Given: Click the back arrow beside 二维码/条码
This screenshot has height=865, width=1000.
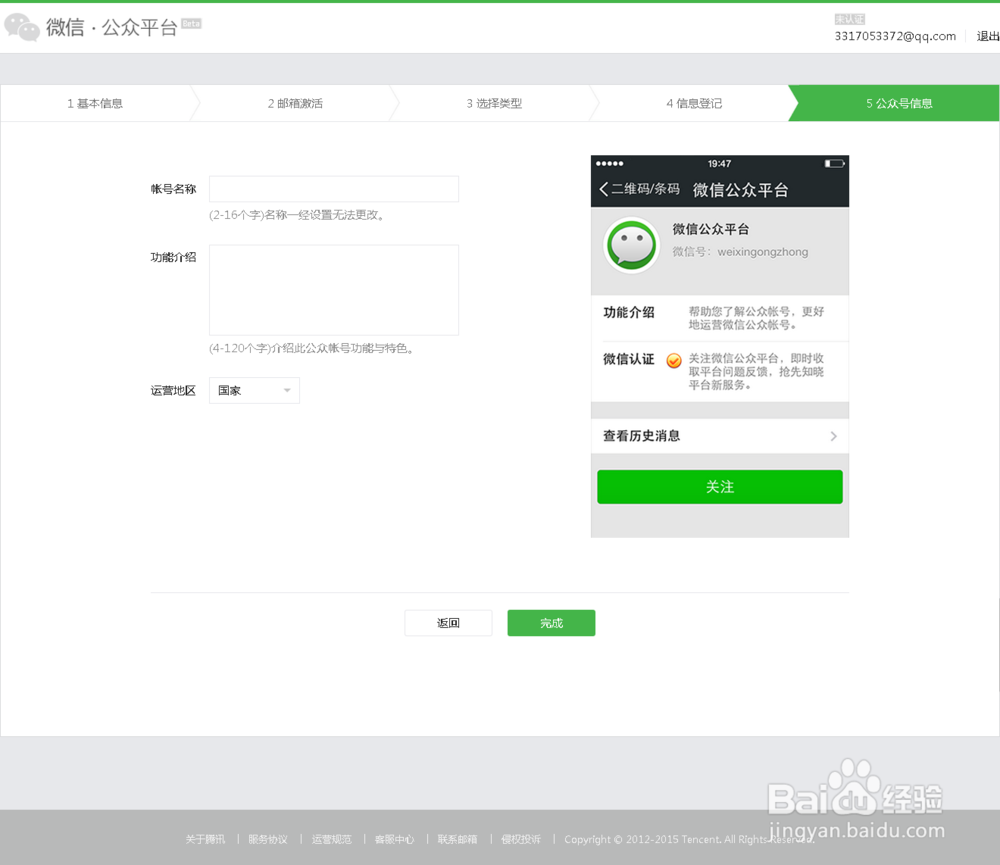Looking at the screenshot, I should 603,189.
